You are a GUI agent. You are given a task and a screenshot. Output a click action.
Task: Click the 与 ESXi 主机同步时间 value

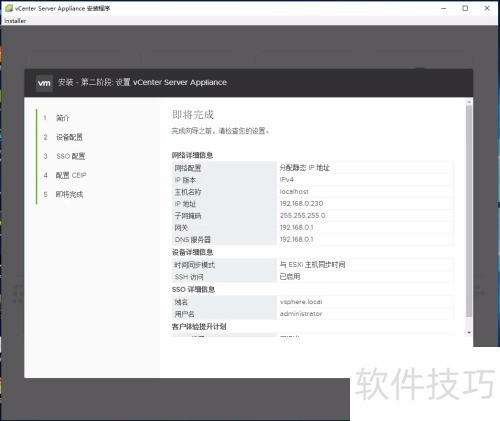point(312,265)
